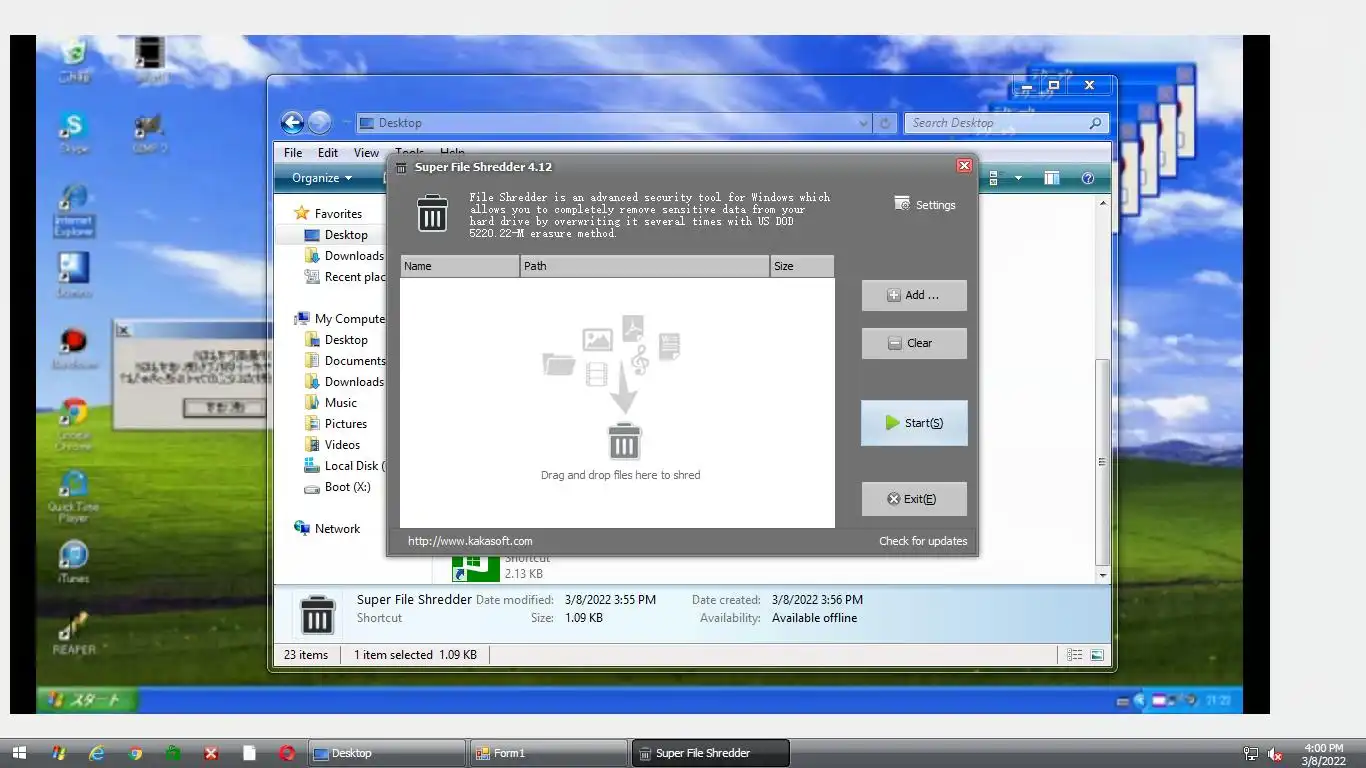Open the View menu in explorer

point(366,153)
